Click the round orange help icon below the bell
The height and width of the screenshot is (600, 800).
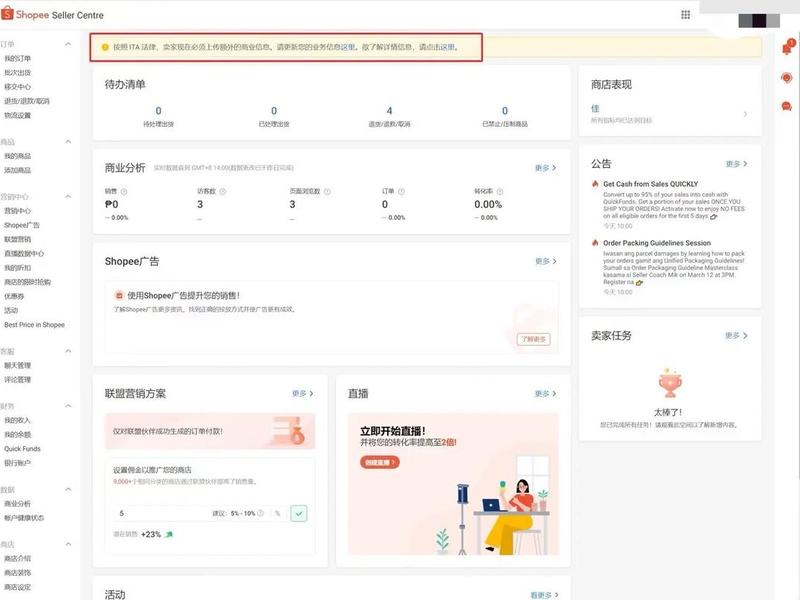(787, 77)
